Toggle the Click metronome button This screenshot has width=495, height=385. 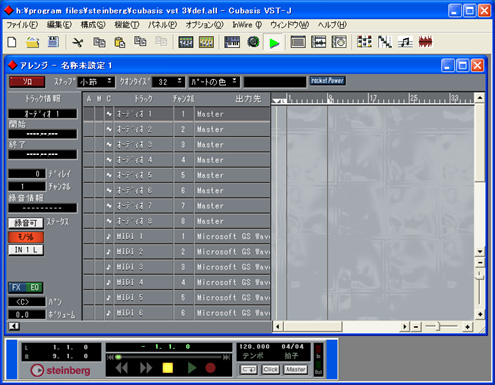pos(270,369)
